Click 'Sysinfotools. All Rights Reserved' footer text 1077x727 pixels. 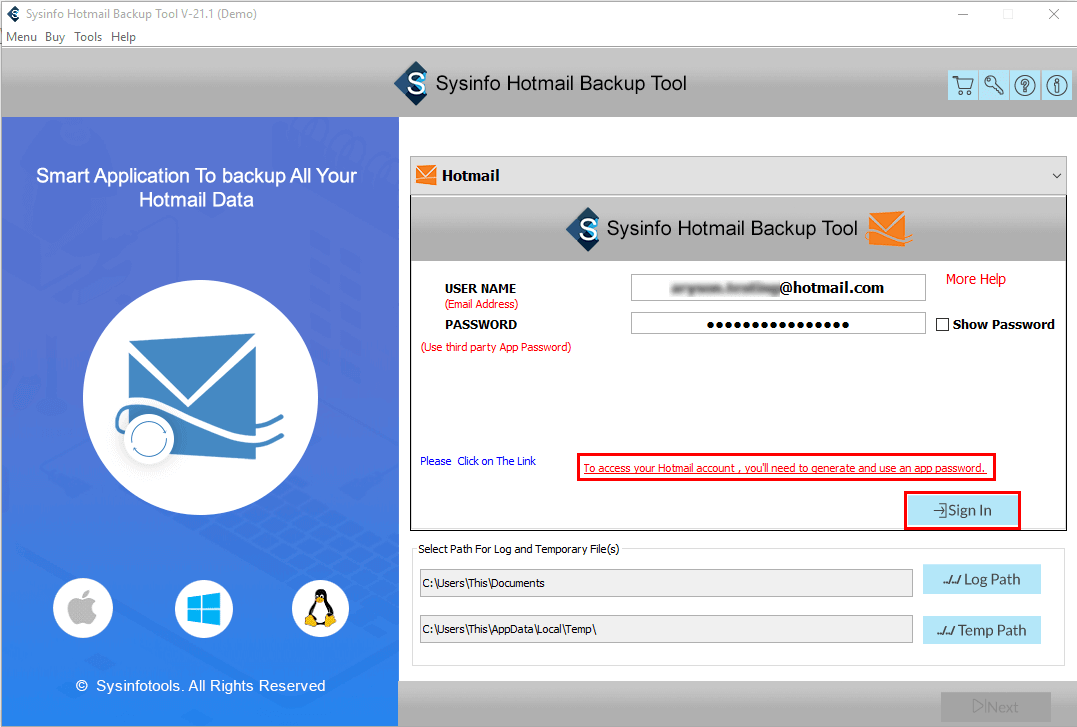pyautogui.click(x=201, y=686)
